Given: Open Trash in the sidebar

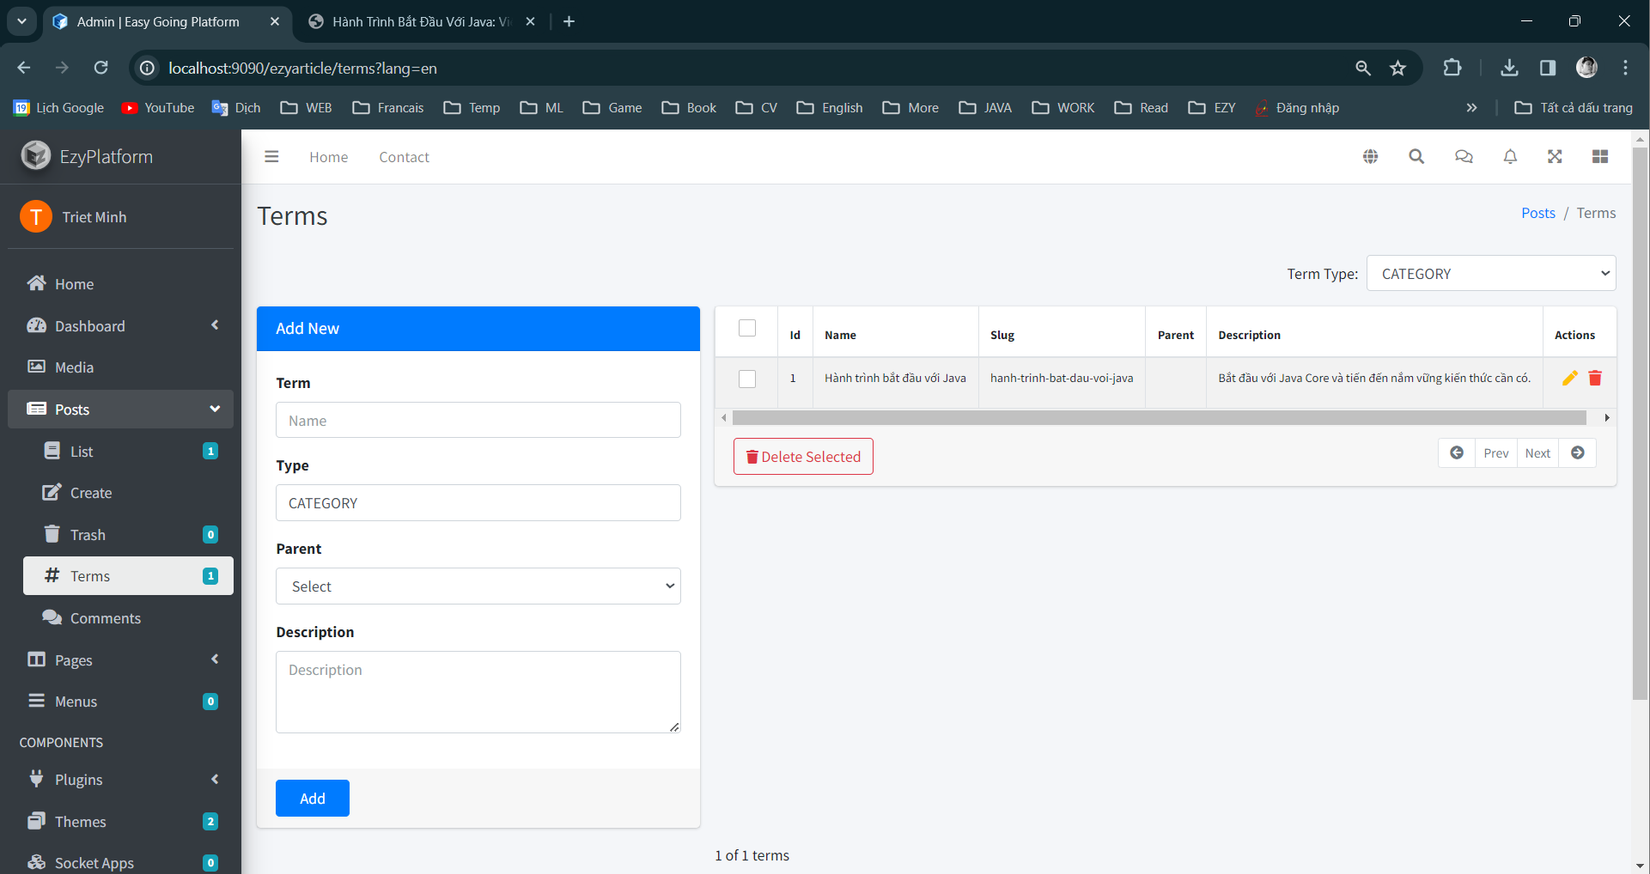Looking at the screenshot, I should click(x=128, y=535).
